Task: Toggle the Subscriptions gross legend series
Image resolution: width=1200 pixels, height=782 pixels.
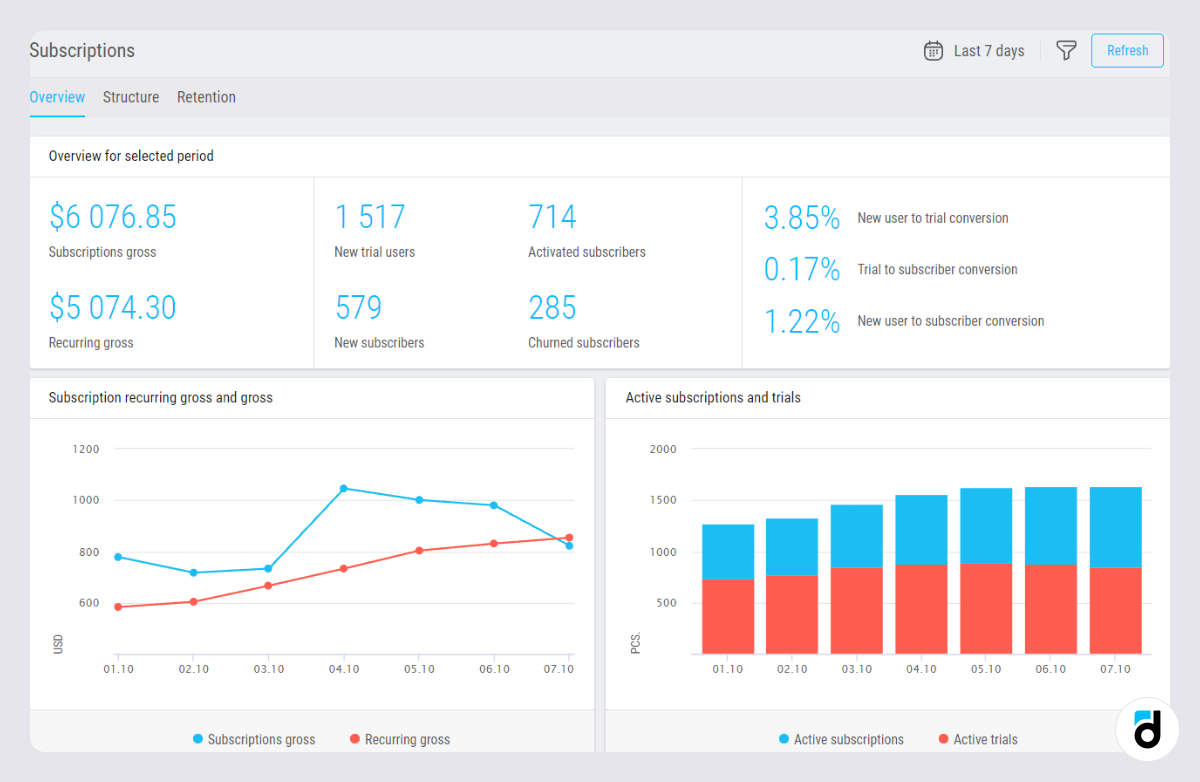Action: pyautogui.click(x=254, y=740)
